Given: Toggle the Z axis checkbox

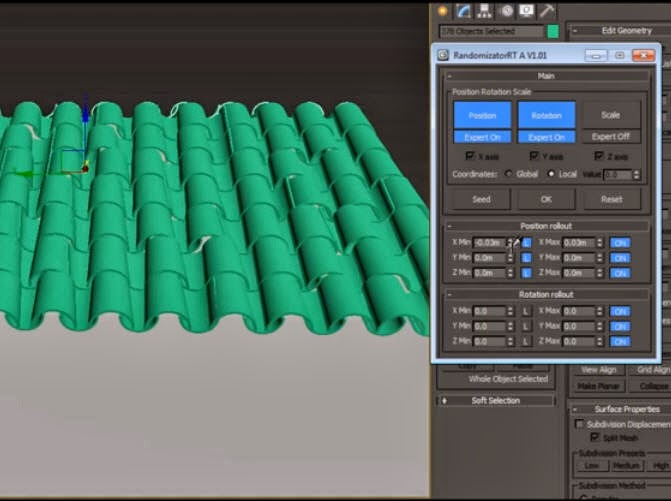Looking at the screenshot, I should click(599, 156).
